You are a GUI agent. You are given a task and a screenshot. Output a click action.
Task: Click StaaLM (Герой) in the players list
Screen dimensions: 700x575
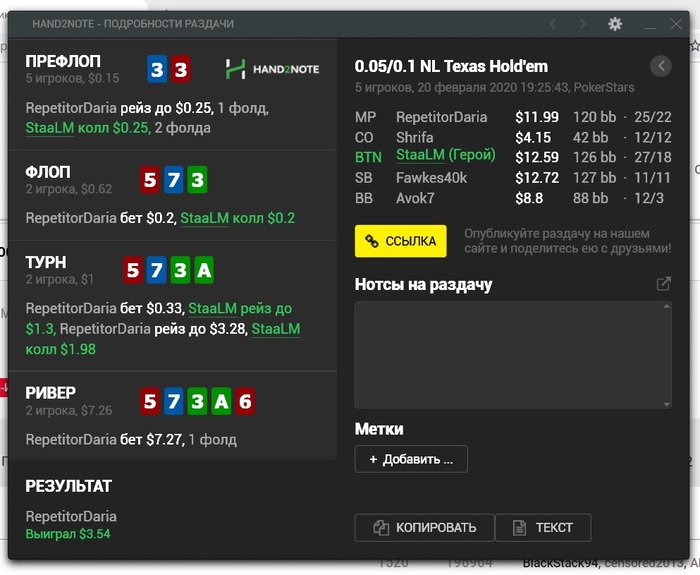446,155
